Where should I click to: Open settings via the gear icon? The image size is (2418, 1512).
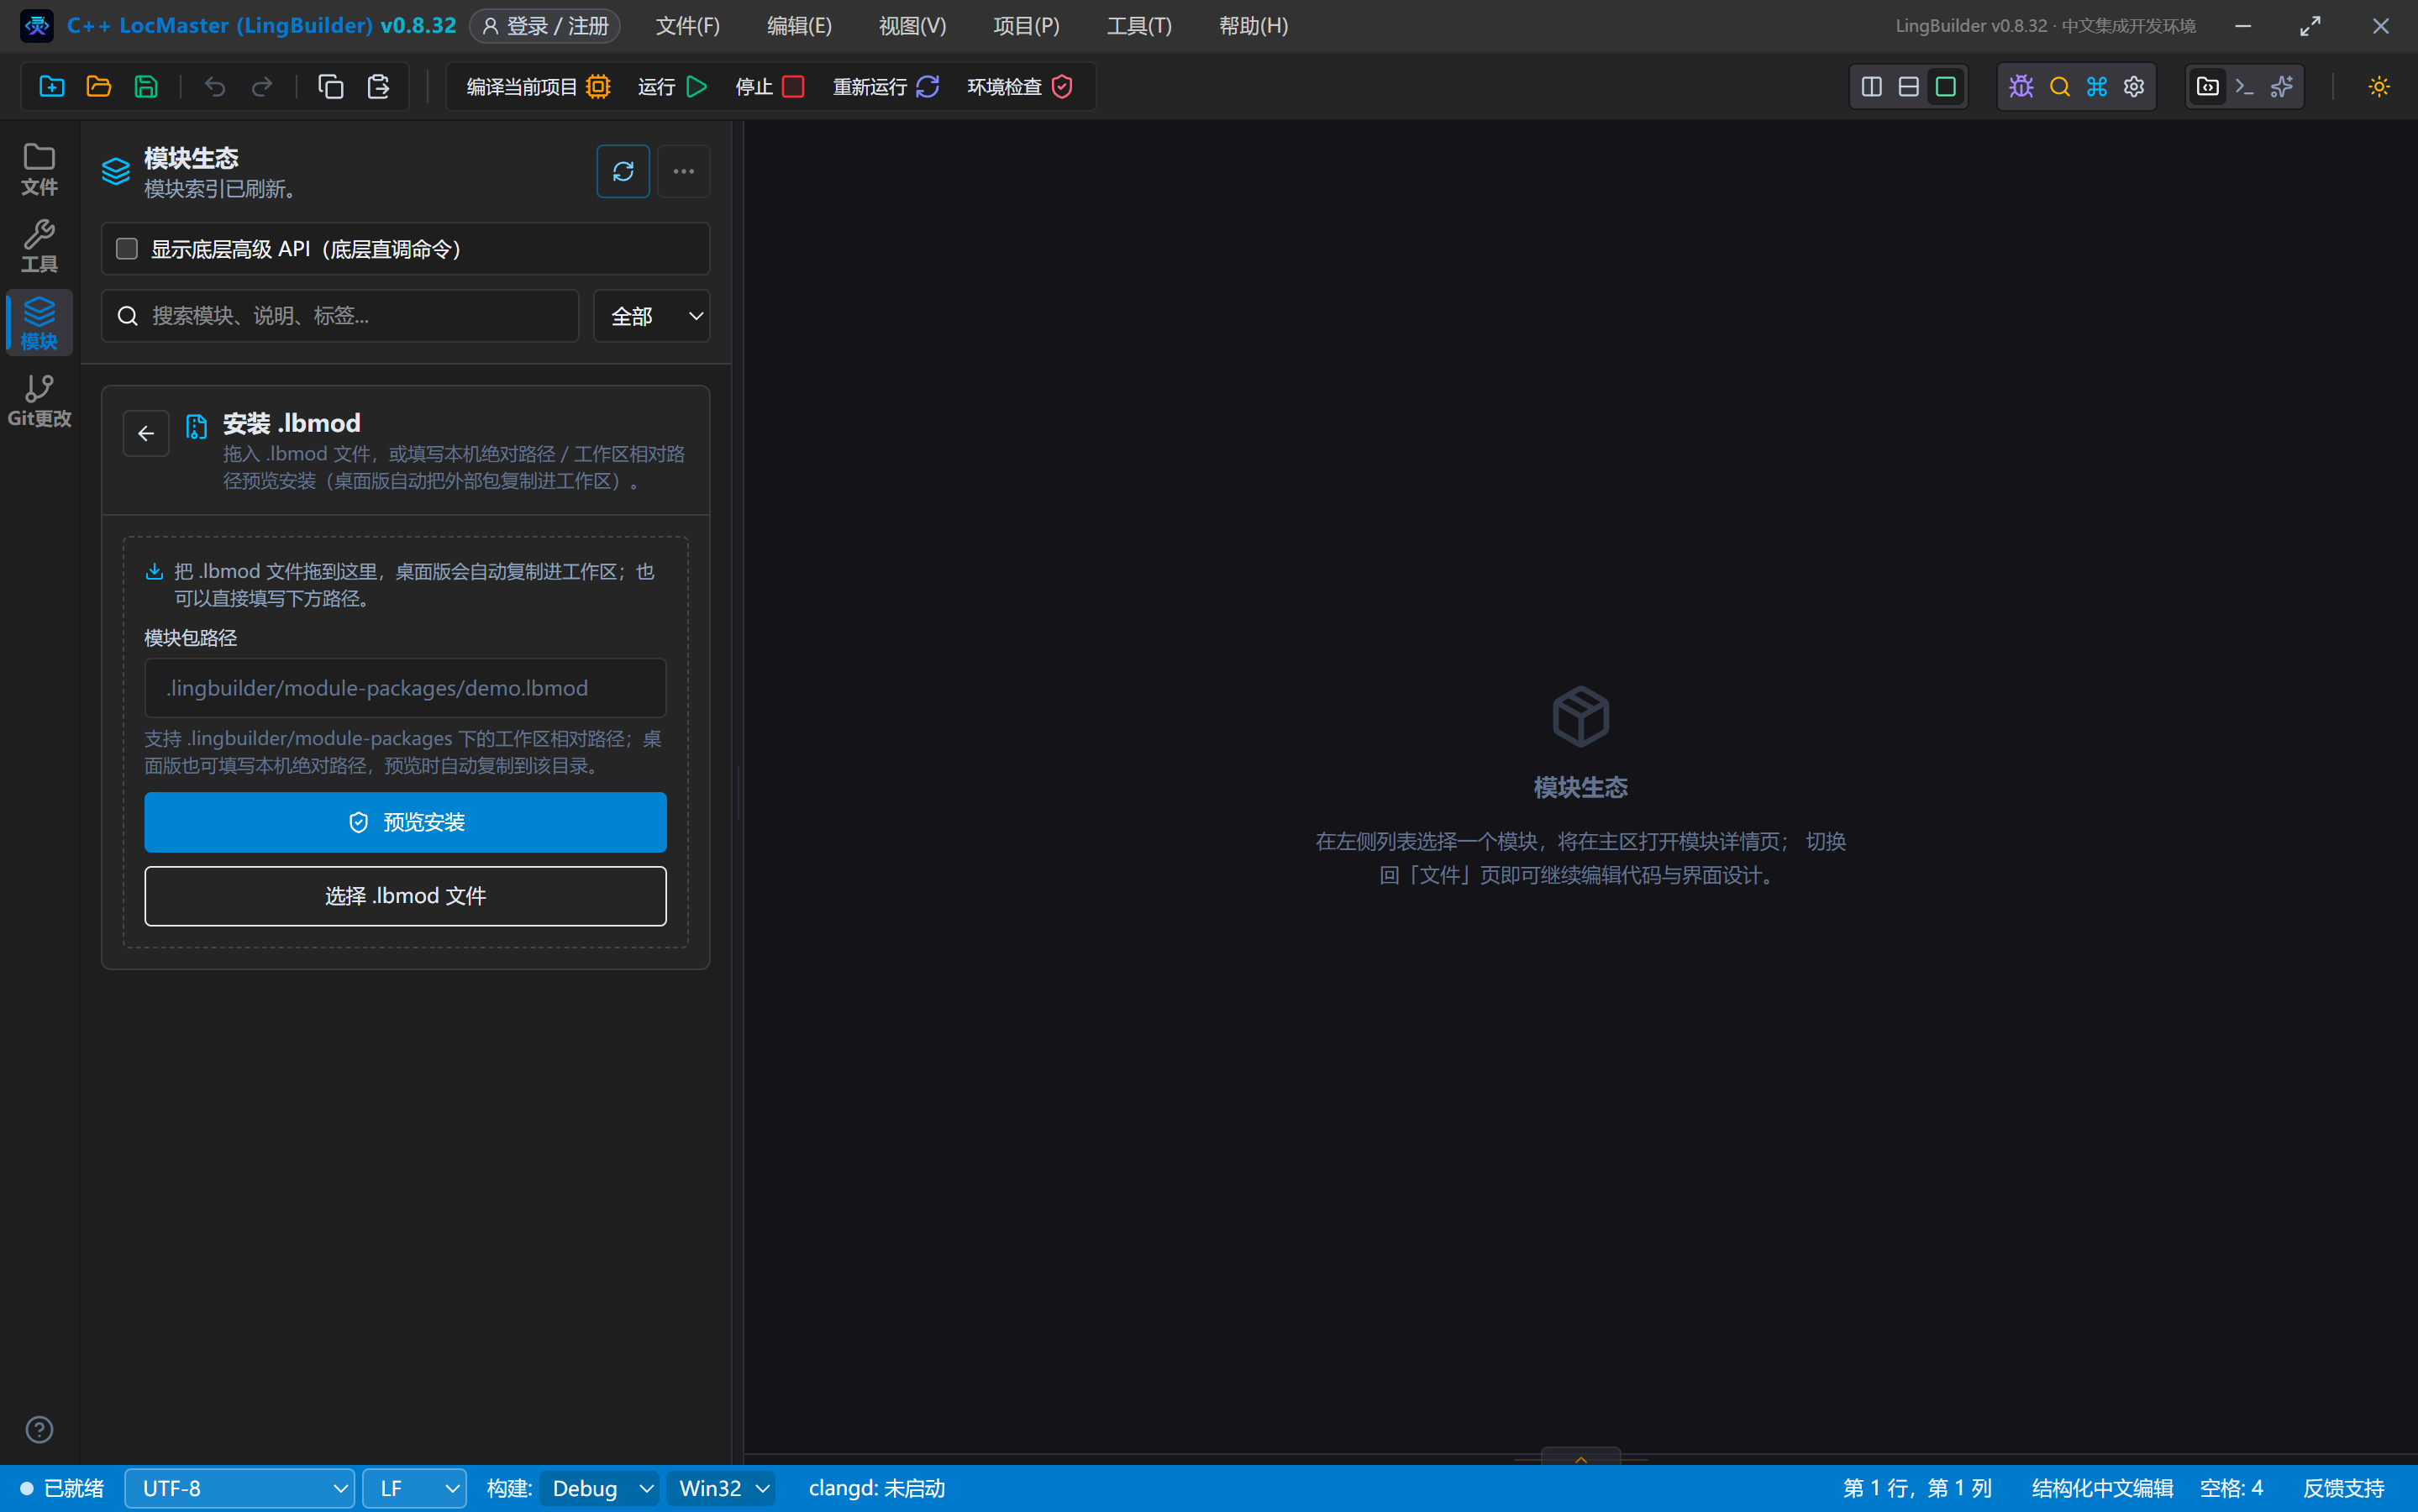(2134, 87)
